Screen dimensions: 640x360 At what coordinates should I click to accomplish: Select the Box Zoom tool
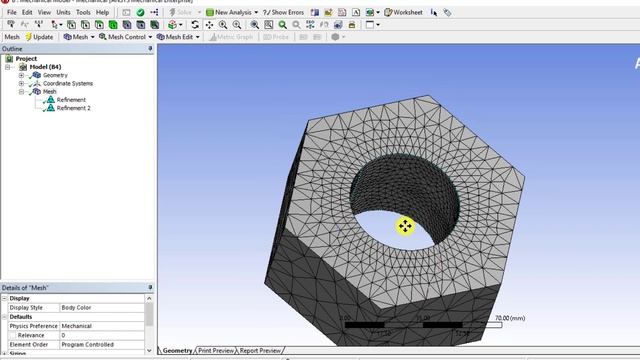point(237,25)
